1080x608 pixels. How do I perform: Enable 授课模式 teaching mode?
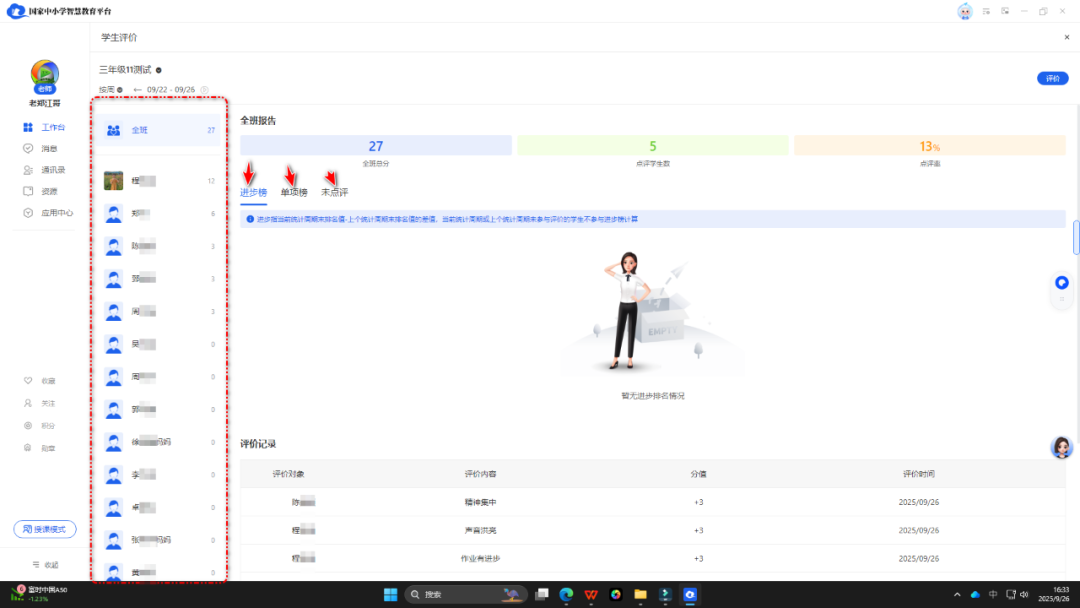coord(44,529)
